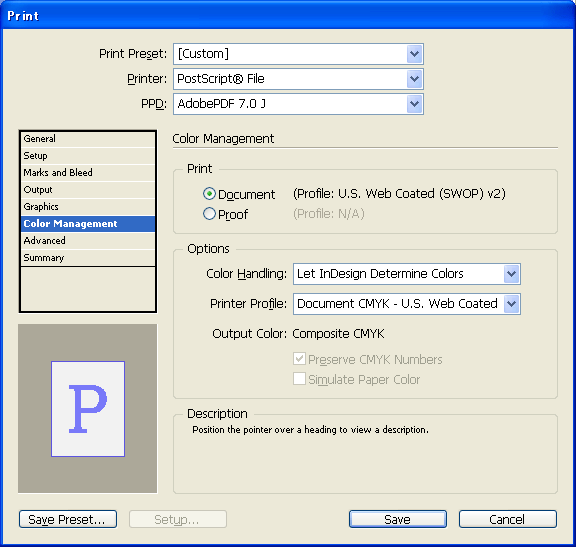The height and width of the screenshot is (547, 576).
Task: Click the disabled Setup... button
Action: (x=178, y=519)
